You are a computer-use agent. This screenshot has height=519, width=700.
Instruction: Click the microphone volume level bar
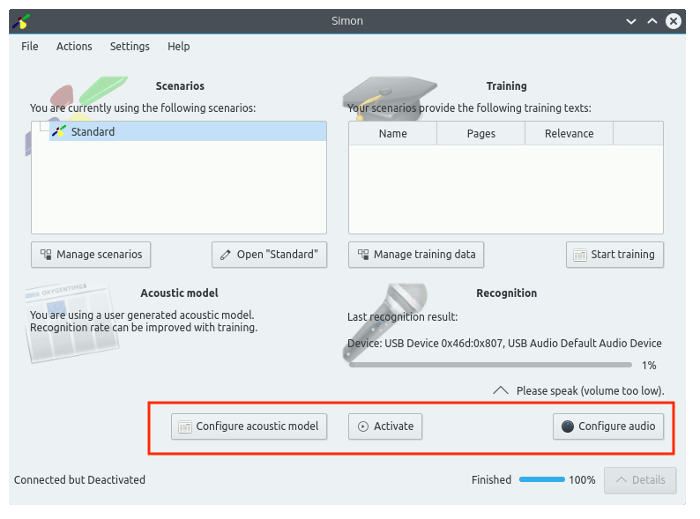490,365
